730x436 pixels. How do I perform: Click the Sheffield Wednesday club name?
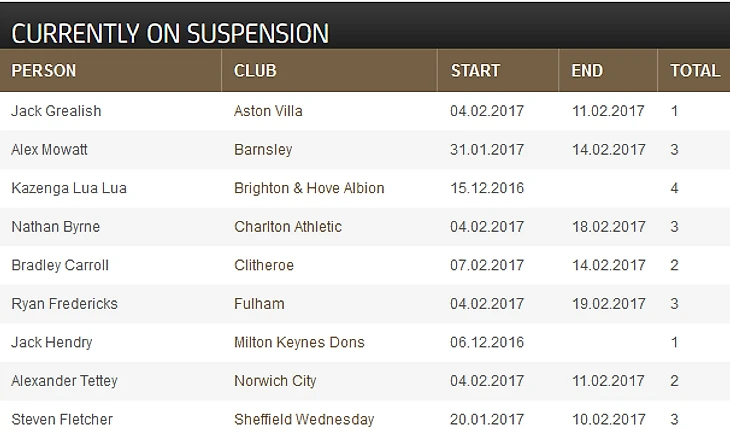point(304,420)
